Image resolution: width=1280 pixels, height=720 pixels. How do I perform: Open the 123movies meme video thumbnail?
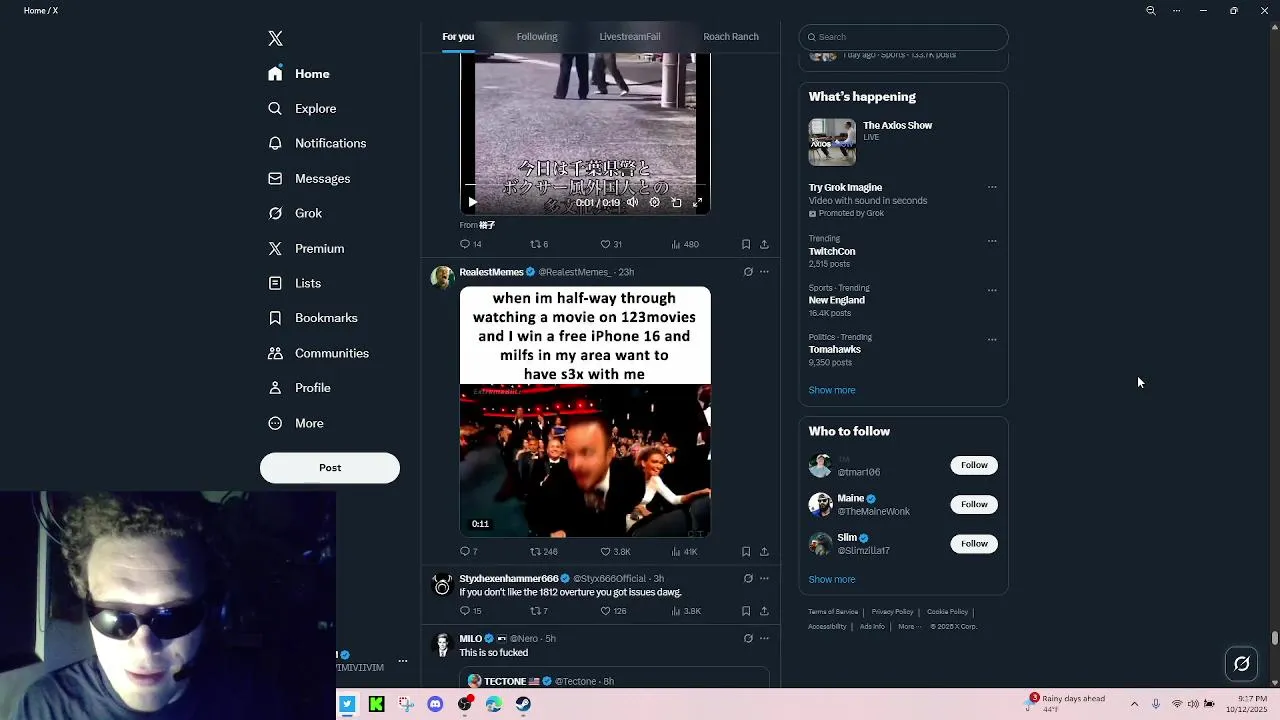click(585, 411)
